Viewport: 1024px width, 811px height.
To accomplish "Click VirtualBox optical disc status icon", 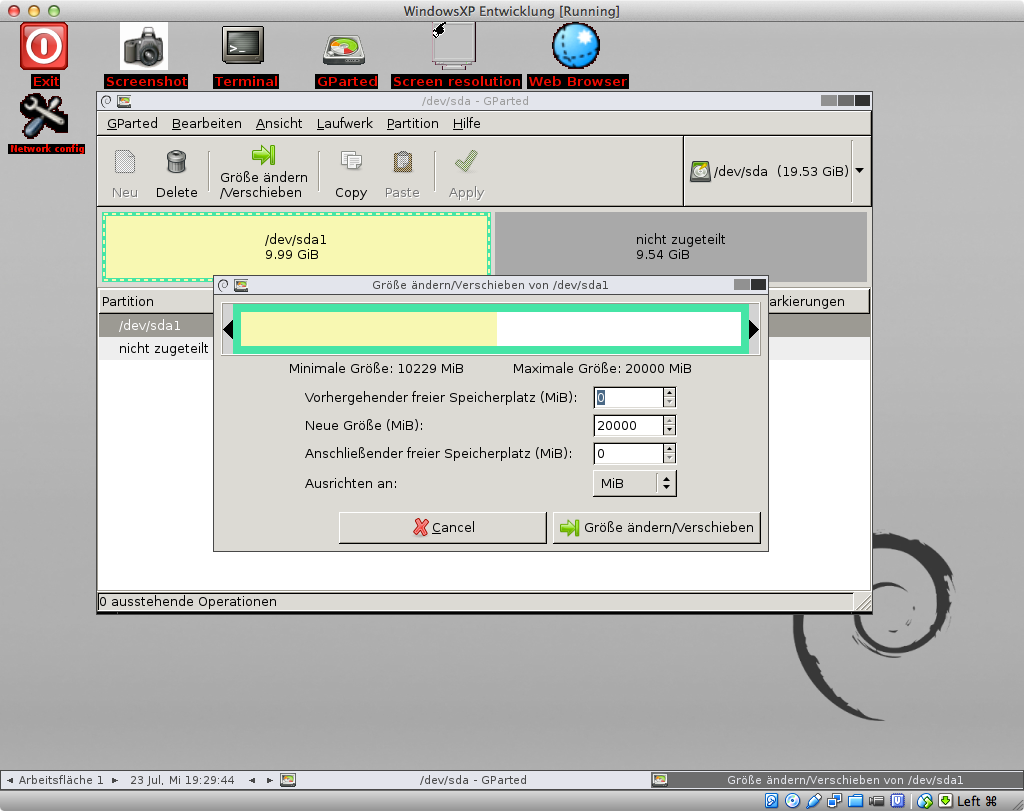I will click(792, 801).
